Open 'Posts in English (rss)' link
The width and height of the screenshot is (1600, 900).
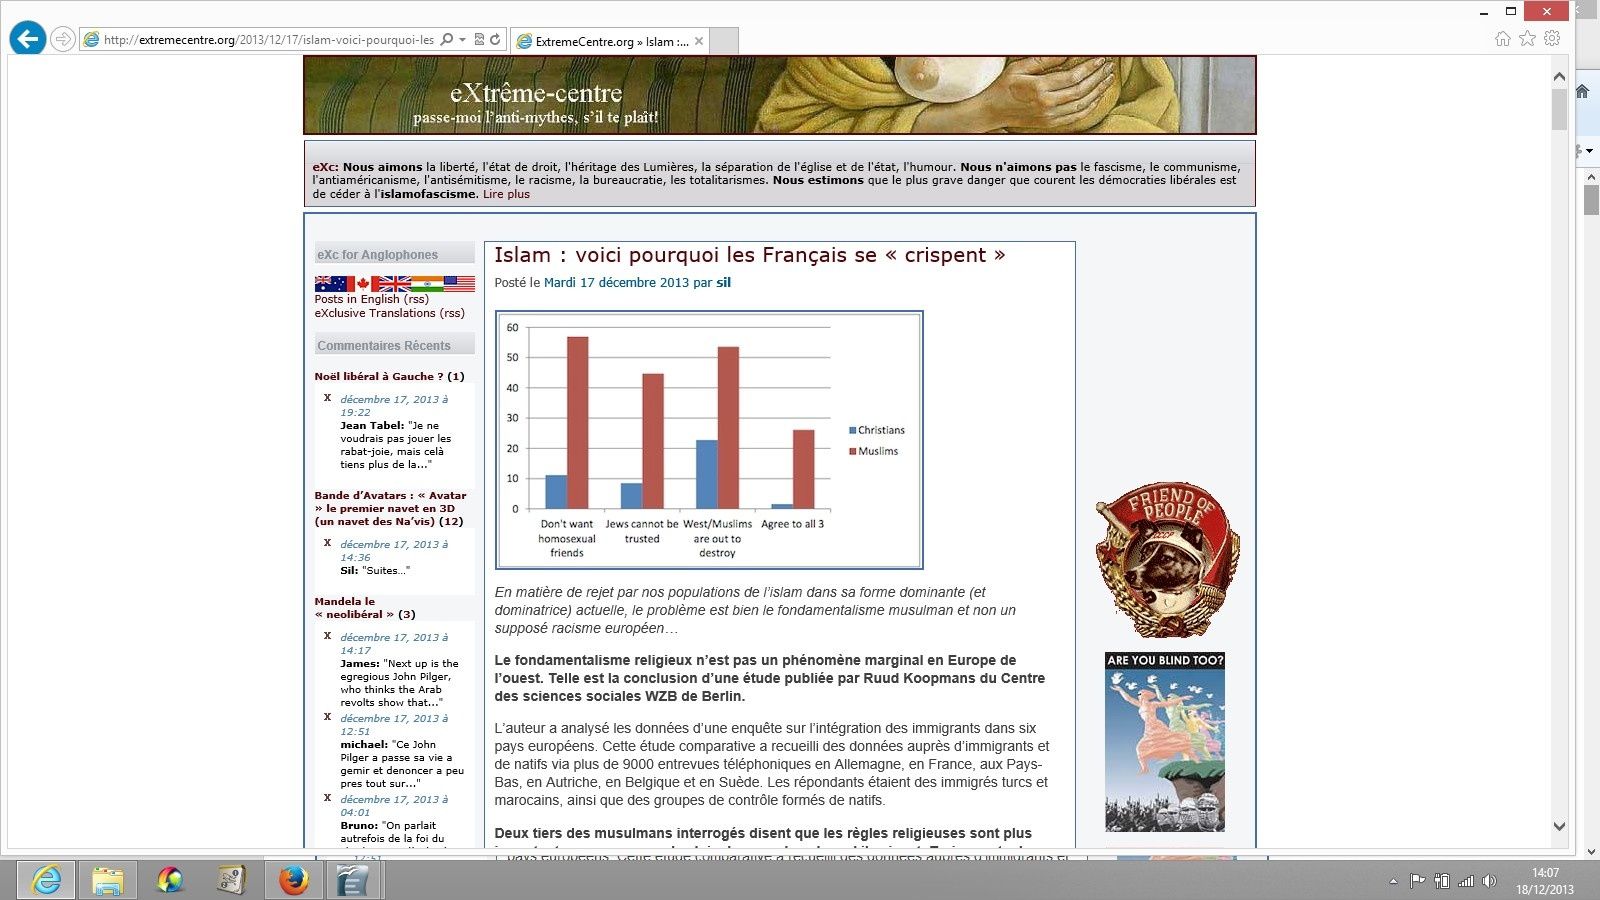[x=371, y=299]
